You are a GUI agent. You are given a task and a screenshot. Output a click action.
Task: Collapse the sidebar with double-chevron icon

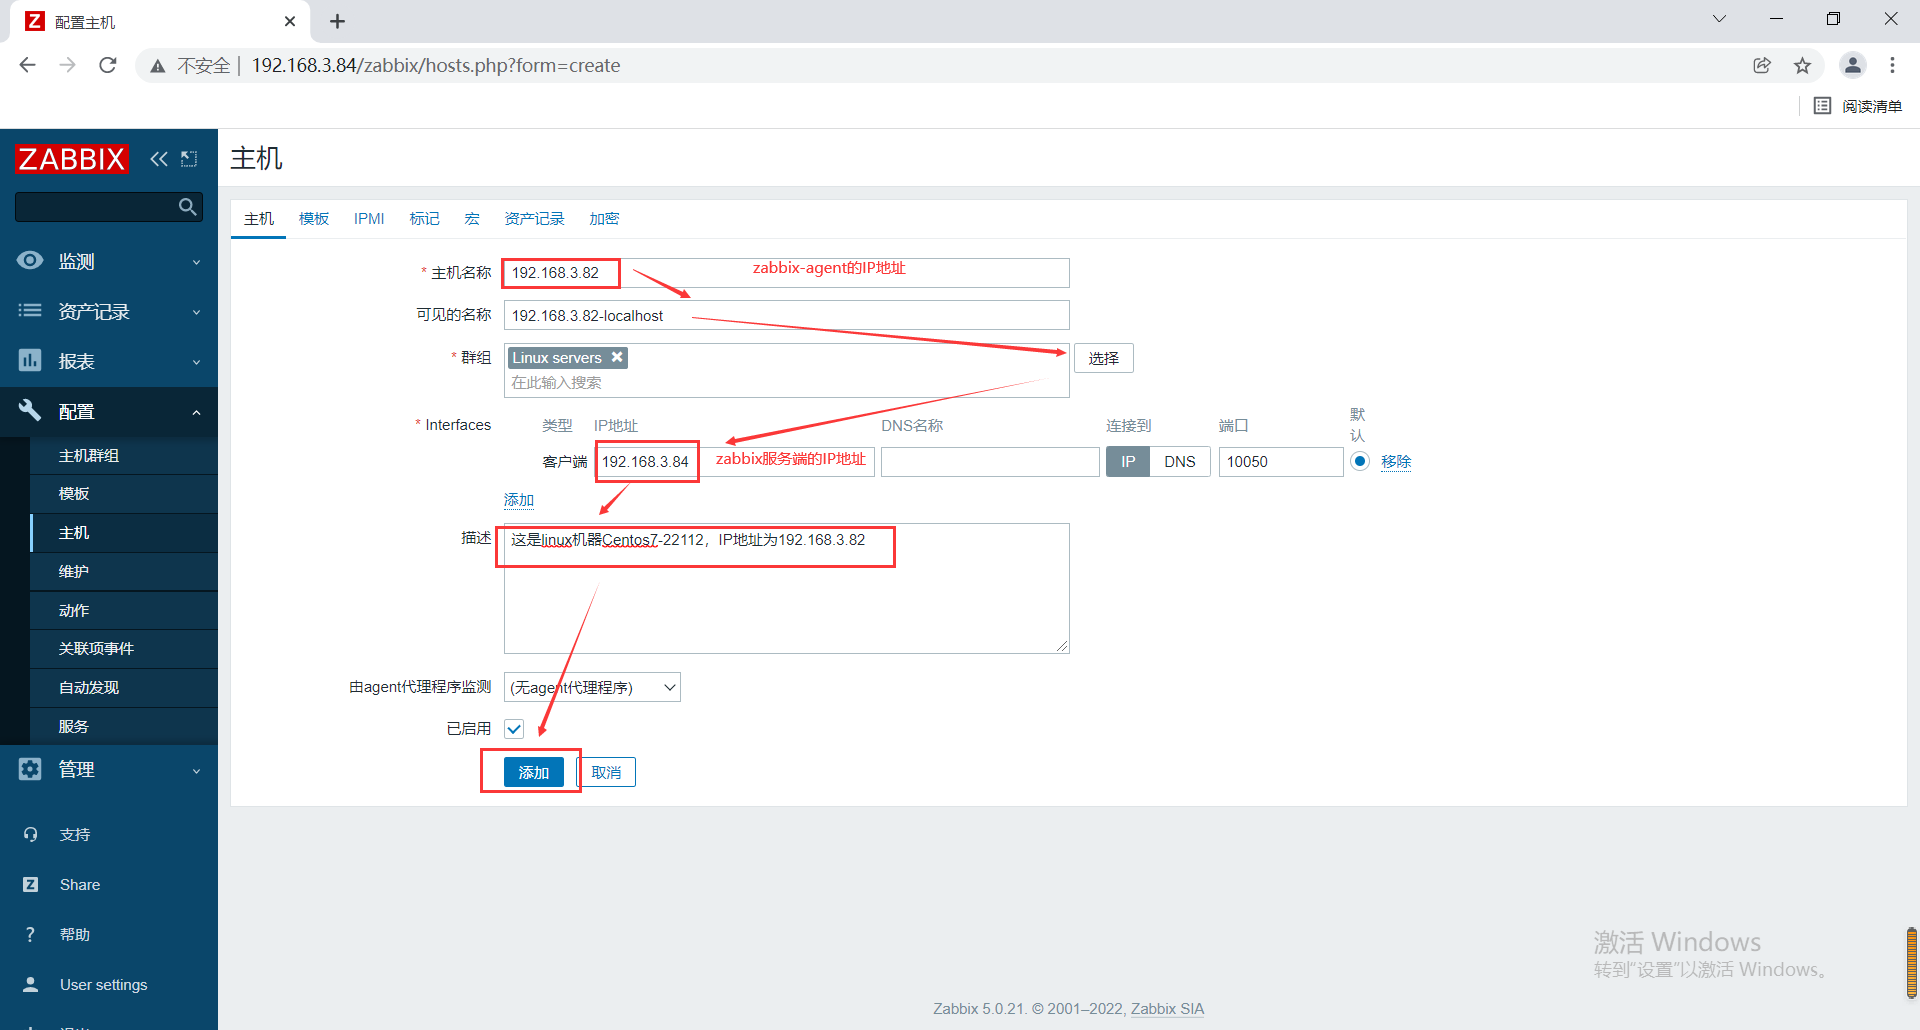click(x=159, y=159)
